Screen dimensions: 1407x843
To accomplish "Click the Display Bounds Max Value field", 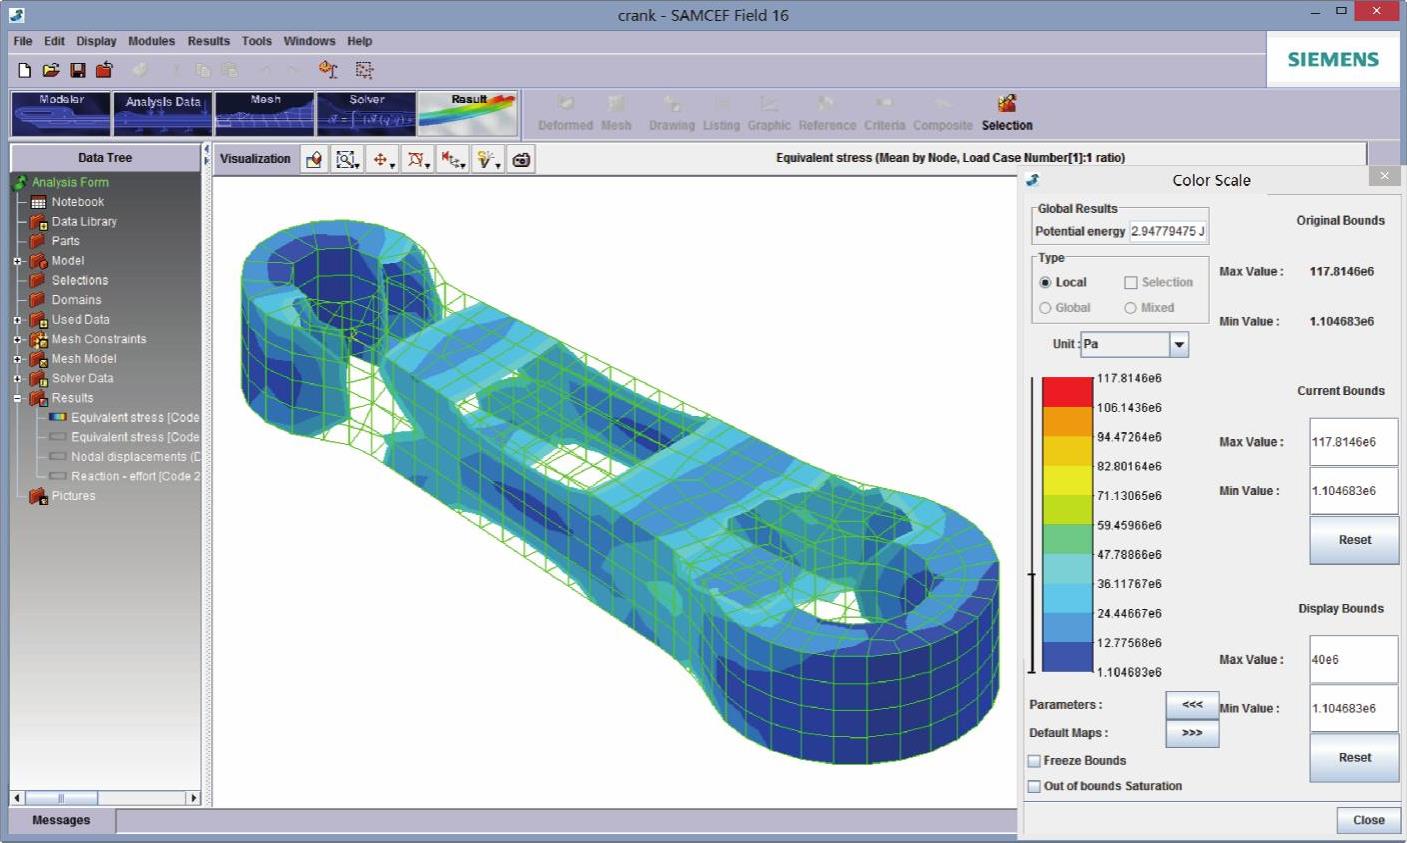I will pyautogui.click(x=1353, y=660).
